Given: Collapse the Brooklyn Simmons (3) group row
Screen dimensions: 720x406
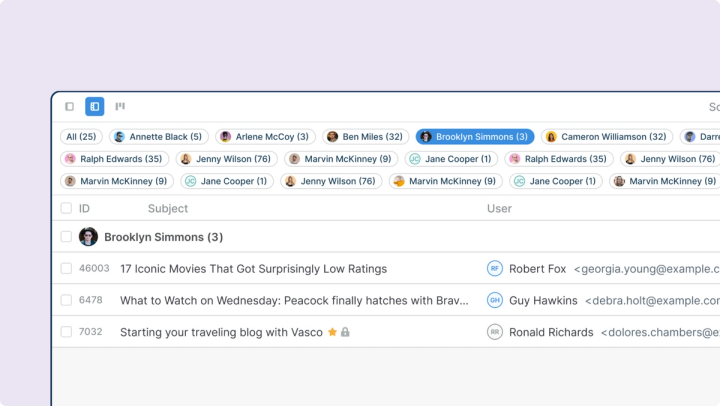Looking at the screenshot, I should tap(163, 237).
